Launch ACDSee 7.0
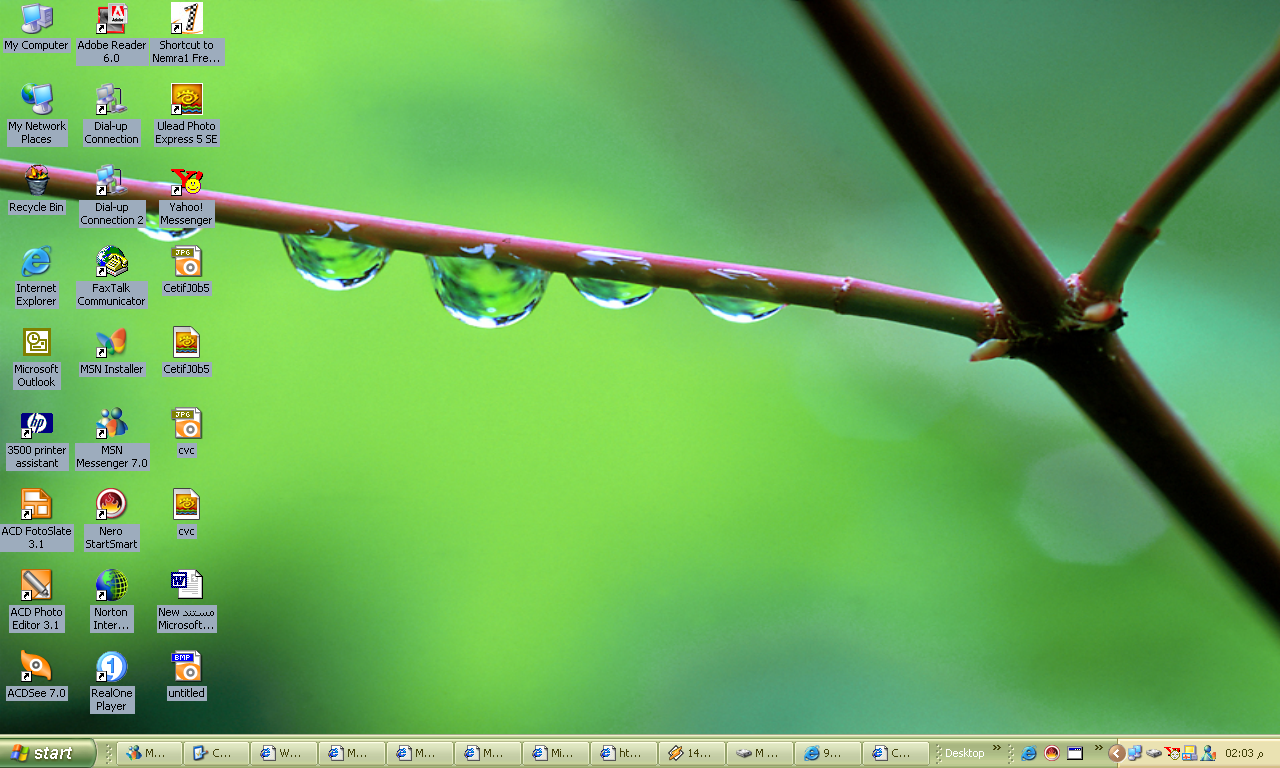Screen dimensions: 1280x768 [36, 676]
